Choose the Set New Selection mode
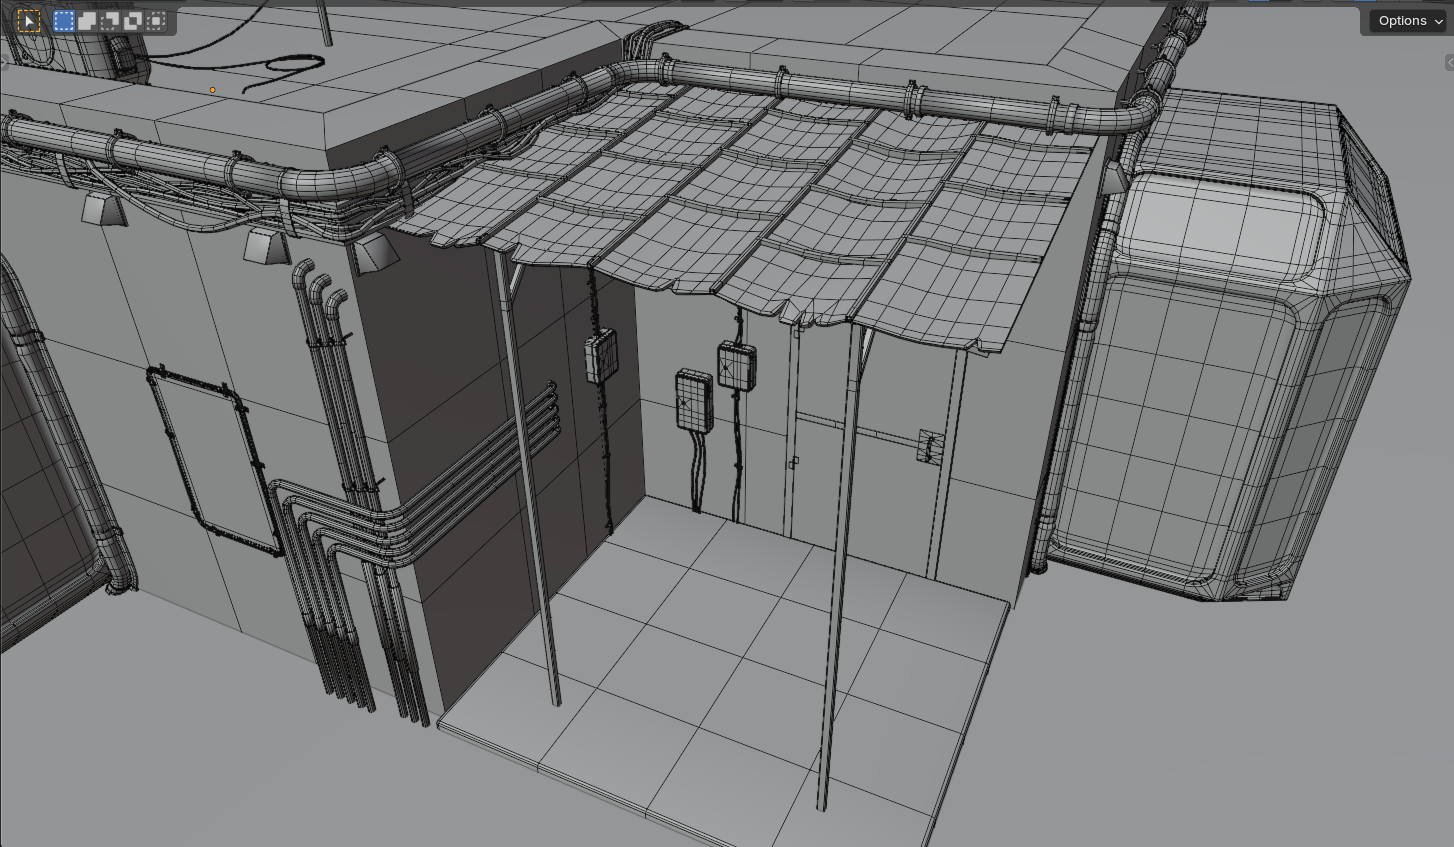 coord(64,21)
